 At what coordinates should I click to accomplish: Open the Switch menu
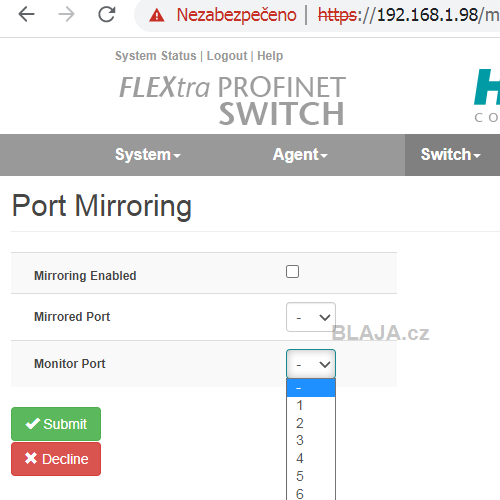tap(451, 155)
